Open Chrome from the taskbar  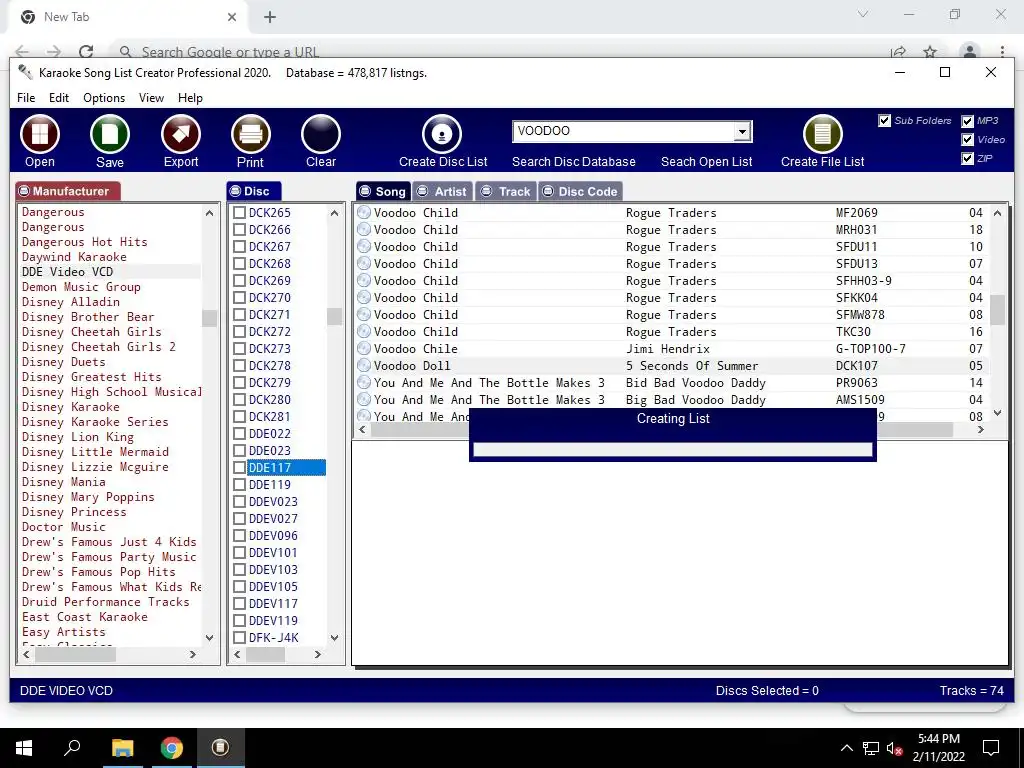coord(172,748)
